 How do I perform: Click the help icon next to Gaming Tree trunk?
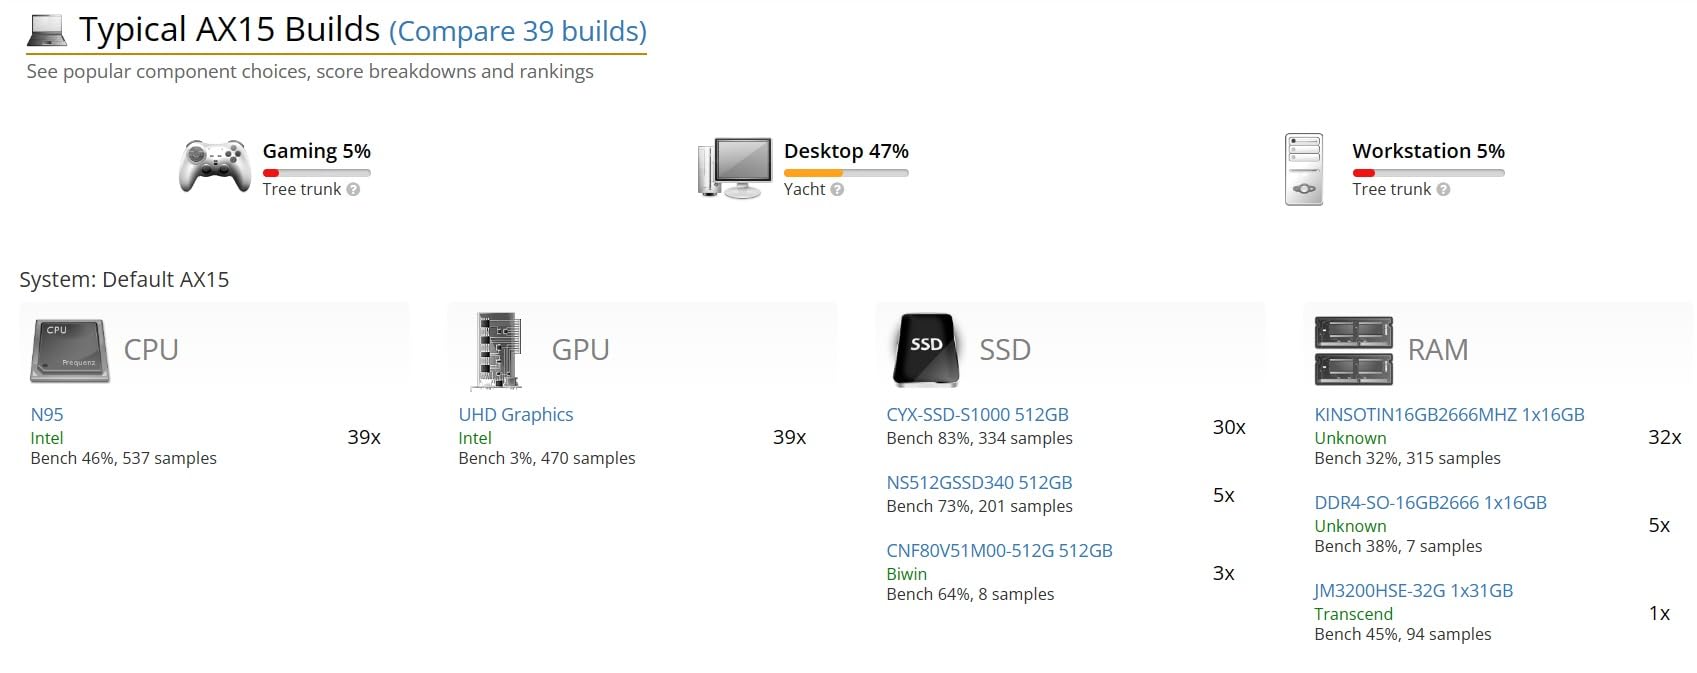coord(353,190)
